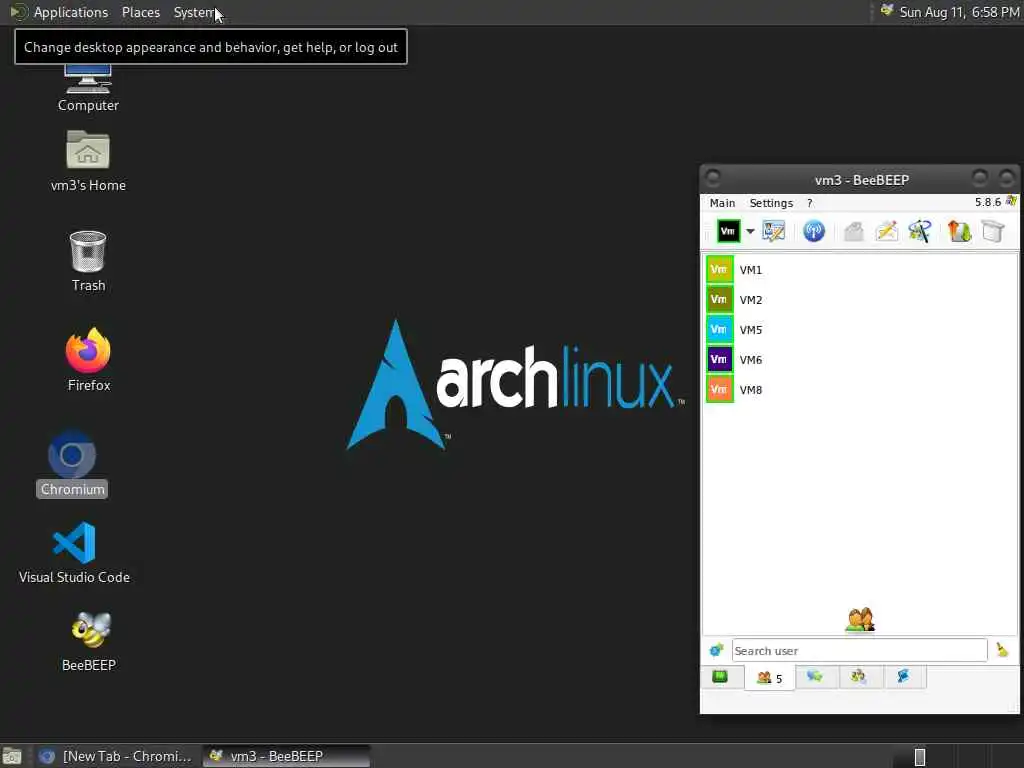Open the System menu in top panel

coord(194,12)
